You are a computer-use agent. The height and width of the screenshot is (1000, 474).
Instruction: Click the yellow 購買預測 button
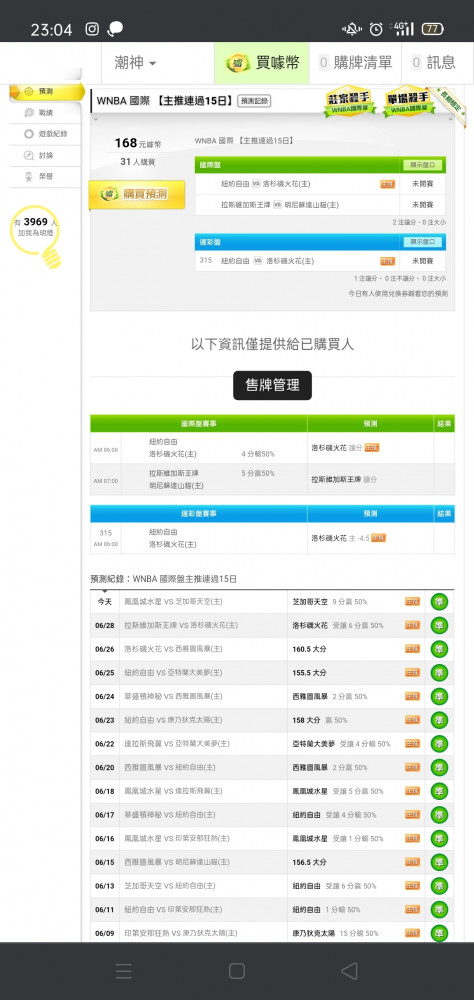(137, 195)
